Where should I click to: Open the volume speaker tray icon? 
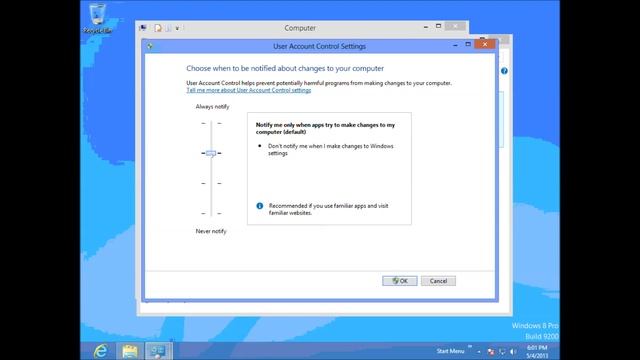tap(513, 351)
